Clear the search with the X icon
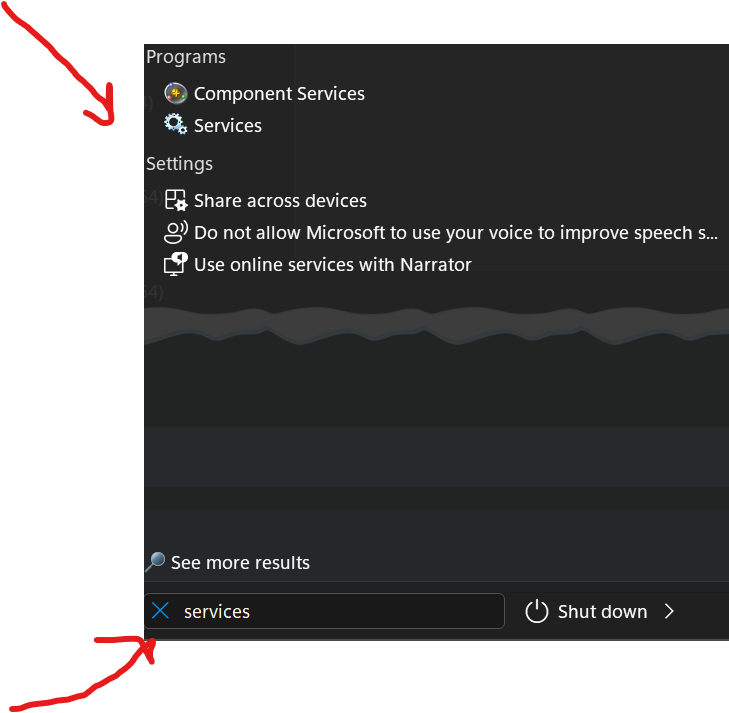This screenshot has height=713, width=729. [160, 611]
